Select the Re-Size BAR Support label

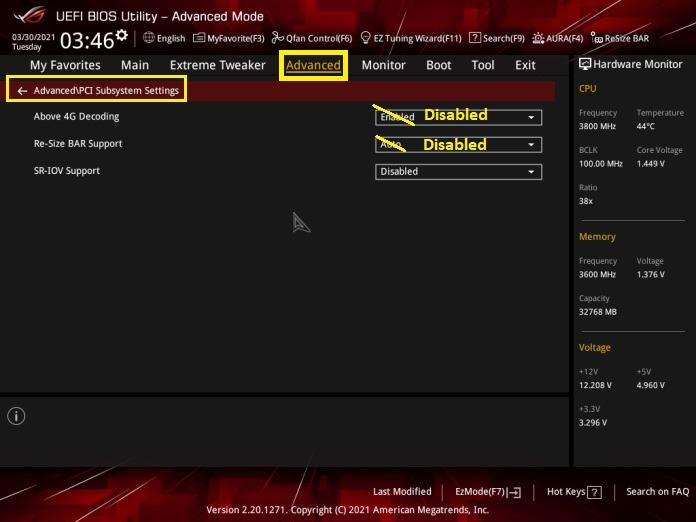pyautogui.click(x=78, y=144)
